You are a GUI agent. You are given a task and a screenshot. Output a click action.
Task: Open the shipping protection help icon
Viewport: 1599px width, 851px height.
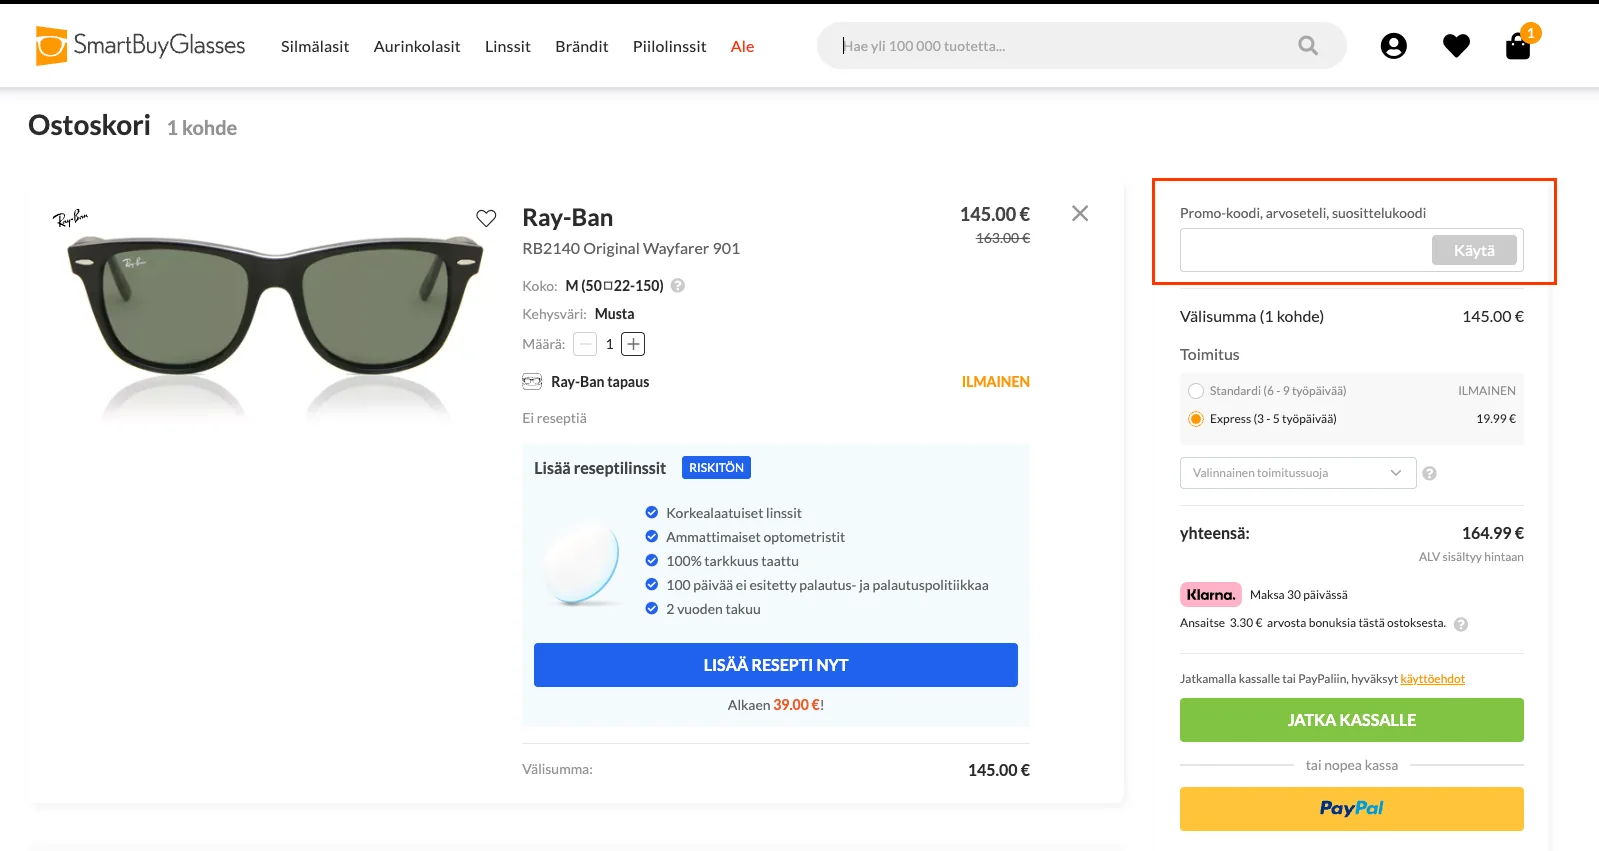pyautogui.click(x=1429, y=474)
